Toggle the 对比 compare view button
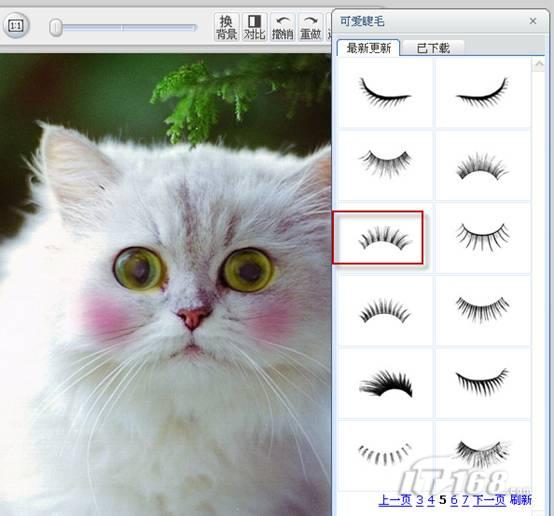Viewport: 554px width, 516px height. (254, 27)
